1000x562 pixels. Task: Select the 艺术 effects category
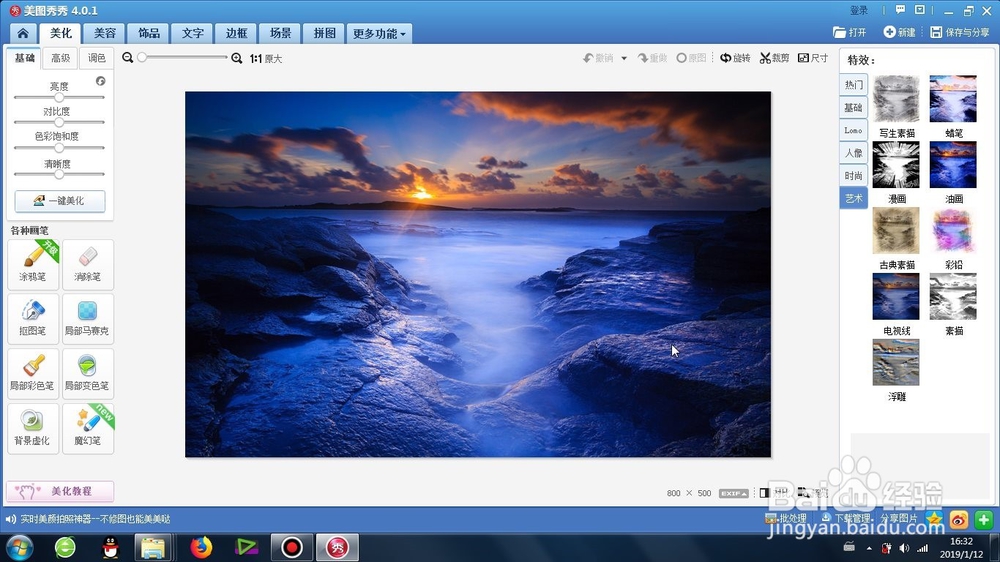click(853, 198)
